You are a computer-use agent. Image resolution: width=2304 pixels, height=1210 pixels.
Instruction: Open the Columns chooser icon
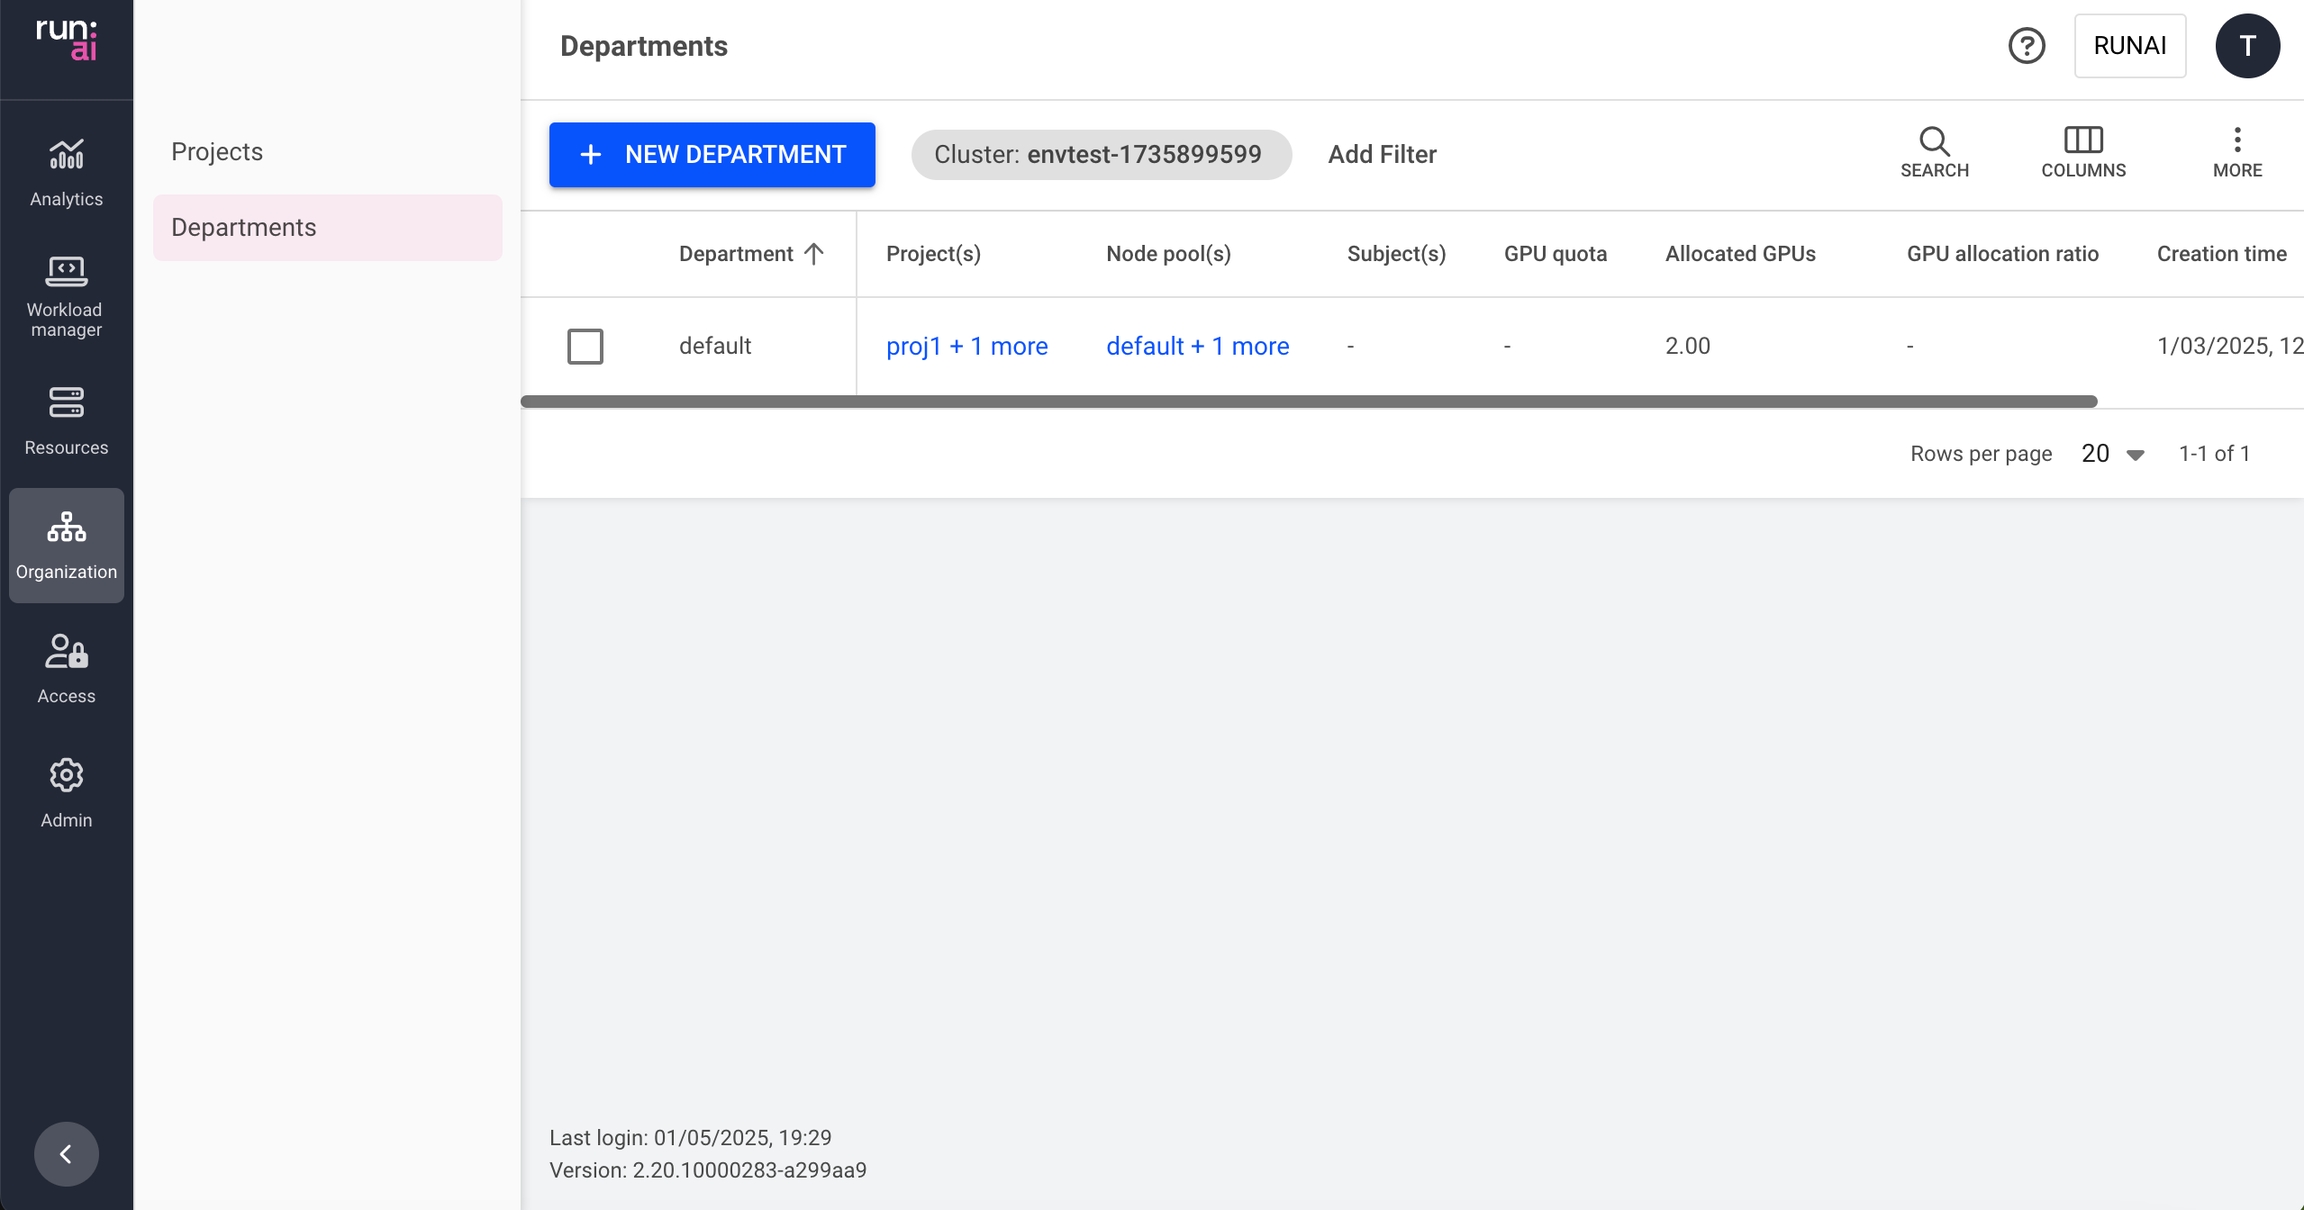(2083, 140)
